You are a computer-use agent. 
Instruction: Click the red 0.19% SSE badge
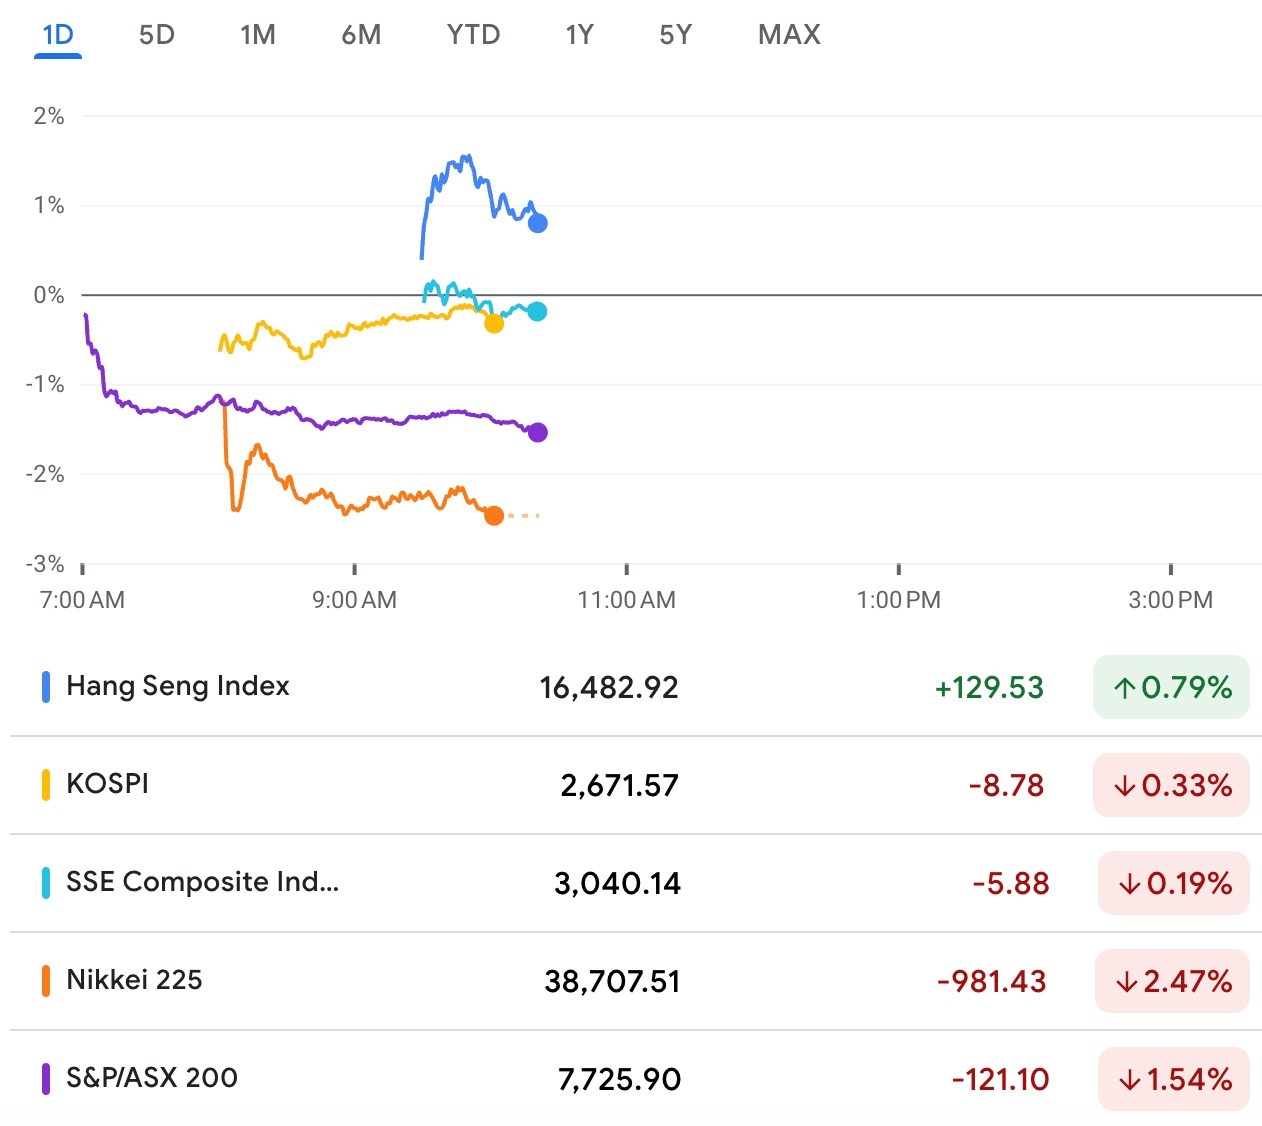pos(1174,883)
